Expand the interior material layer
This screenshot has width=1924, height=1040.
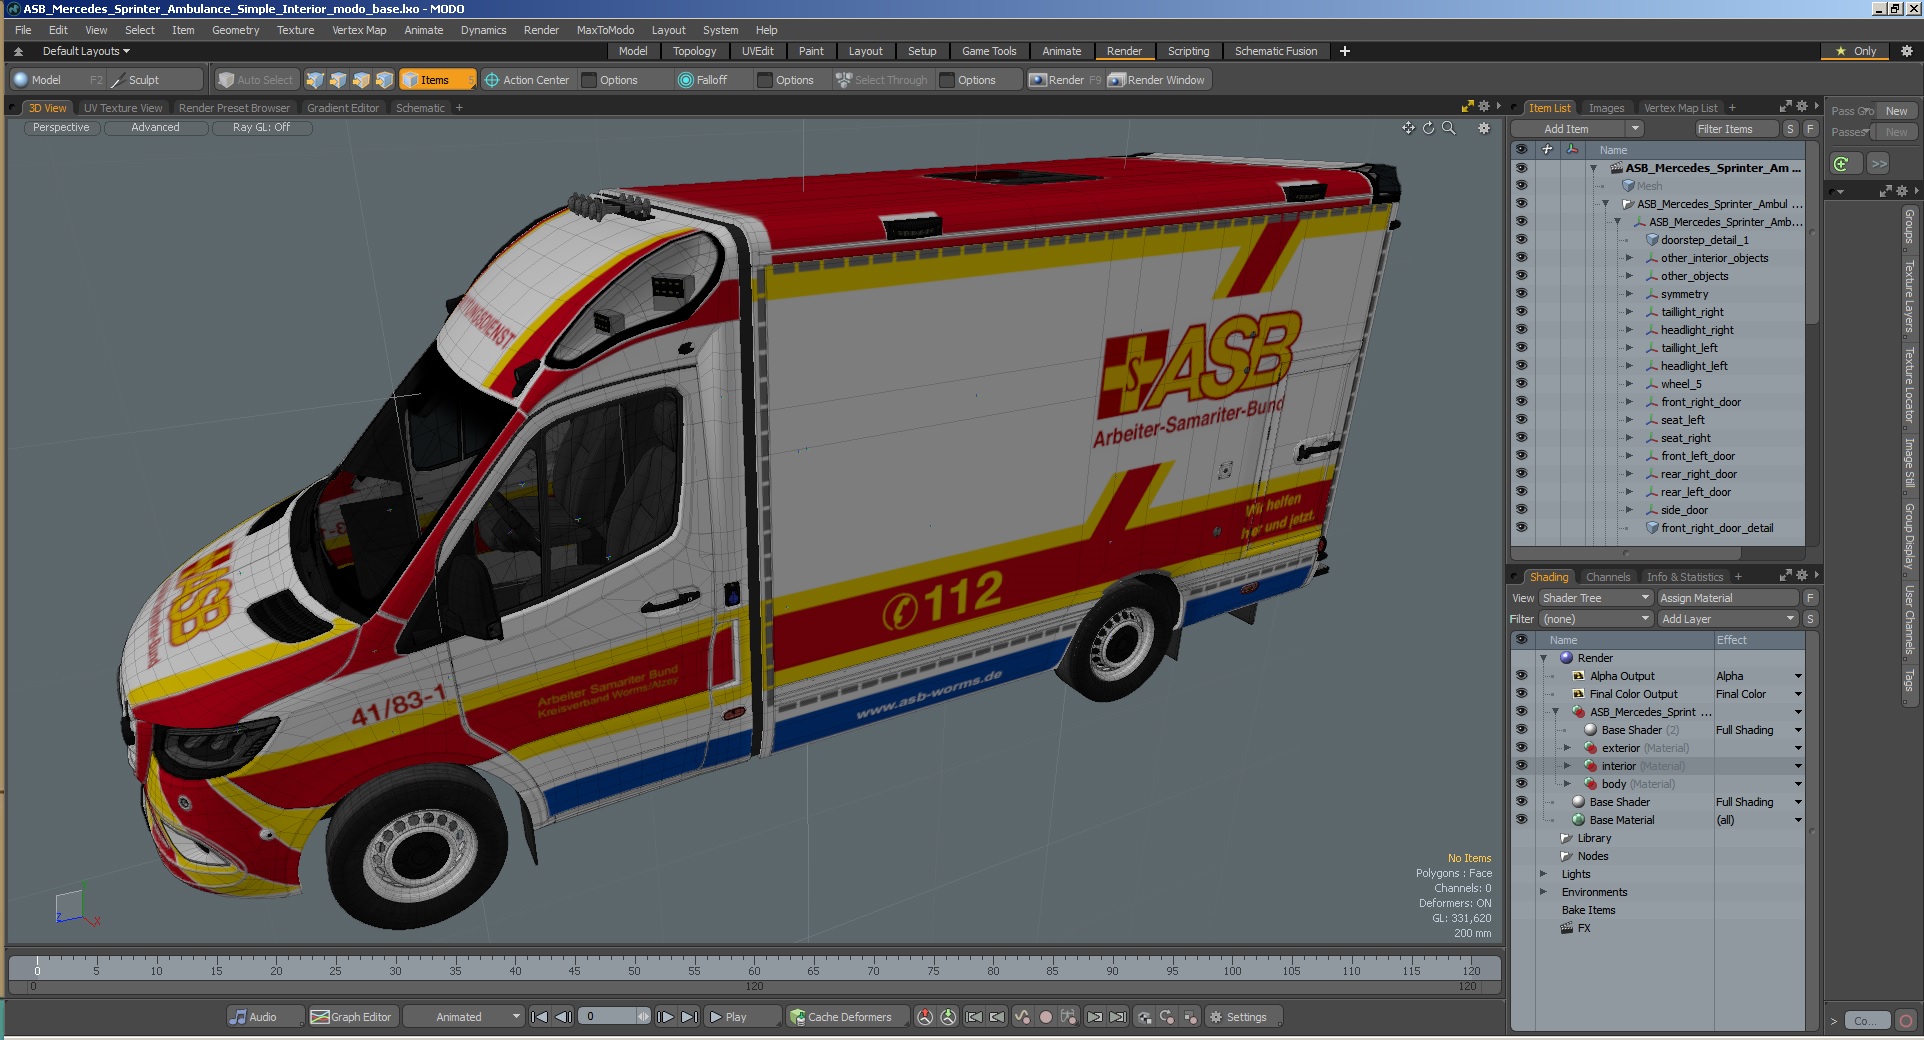tap(1567, 766)
